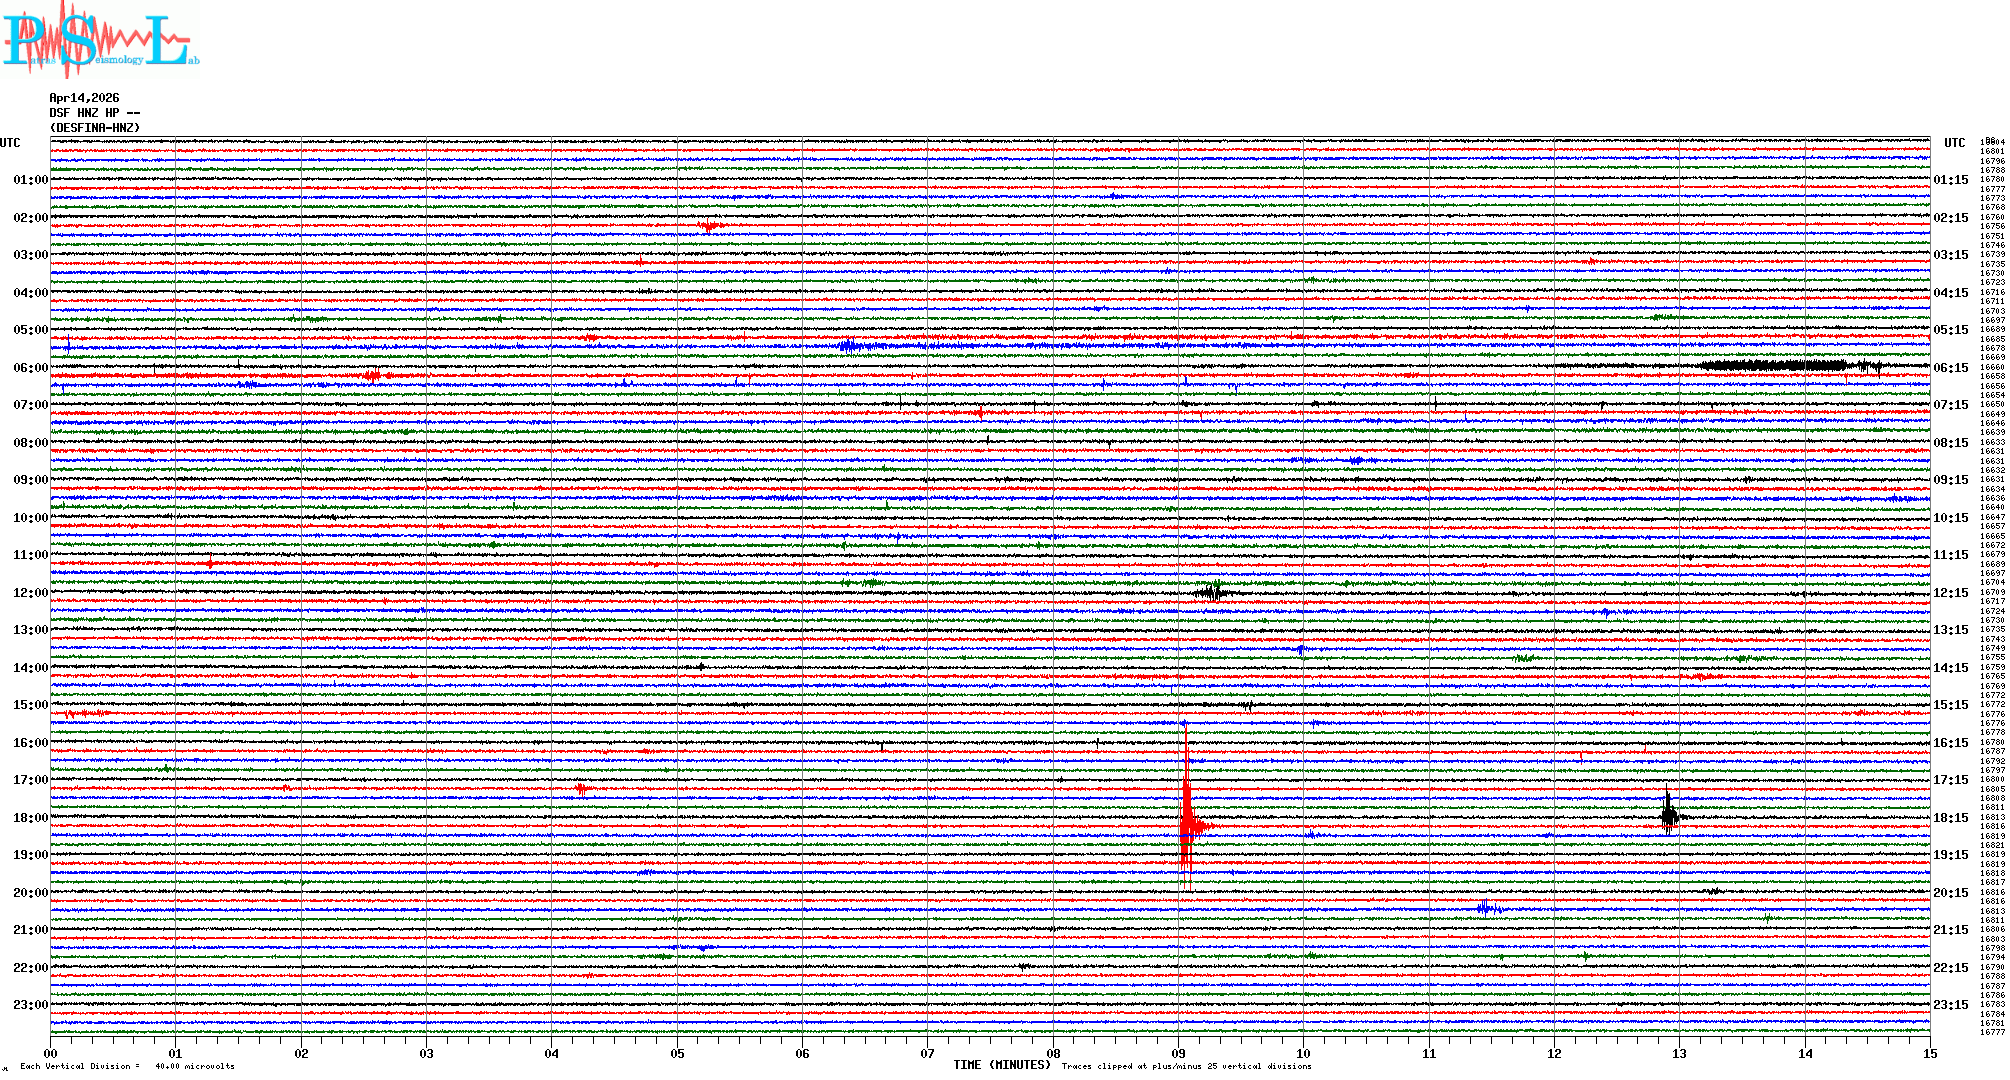
Task: Click the (DESFINA-HNZ) station name text
Action: (95, 128)
